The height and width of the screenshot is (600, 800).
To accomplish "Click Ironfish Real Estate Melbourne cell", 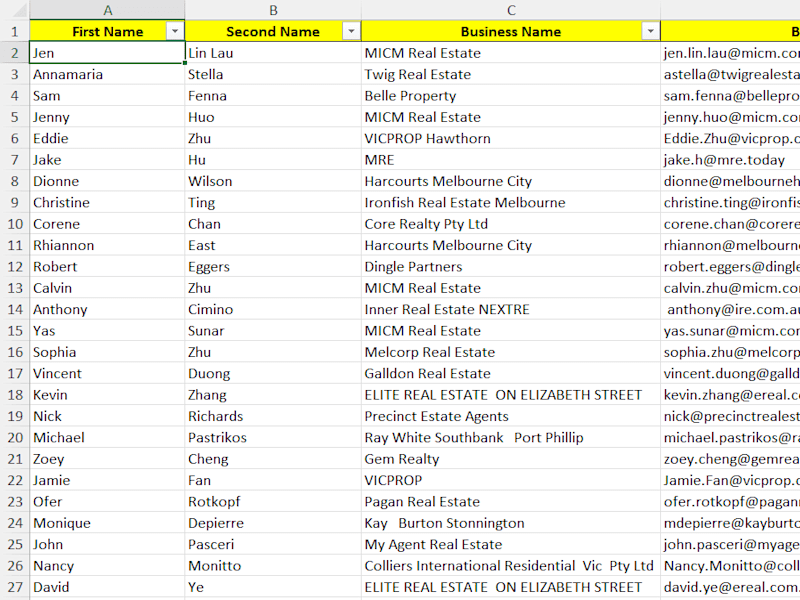I will [x=511, y=203].
